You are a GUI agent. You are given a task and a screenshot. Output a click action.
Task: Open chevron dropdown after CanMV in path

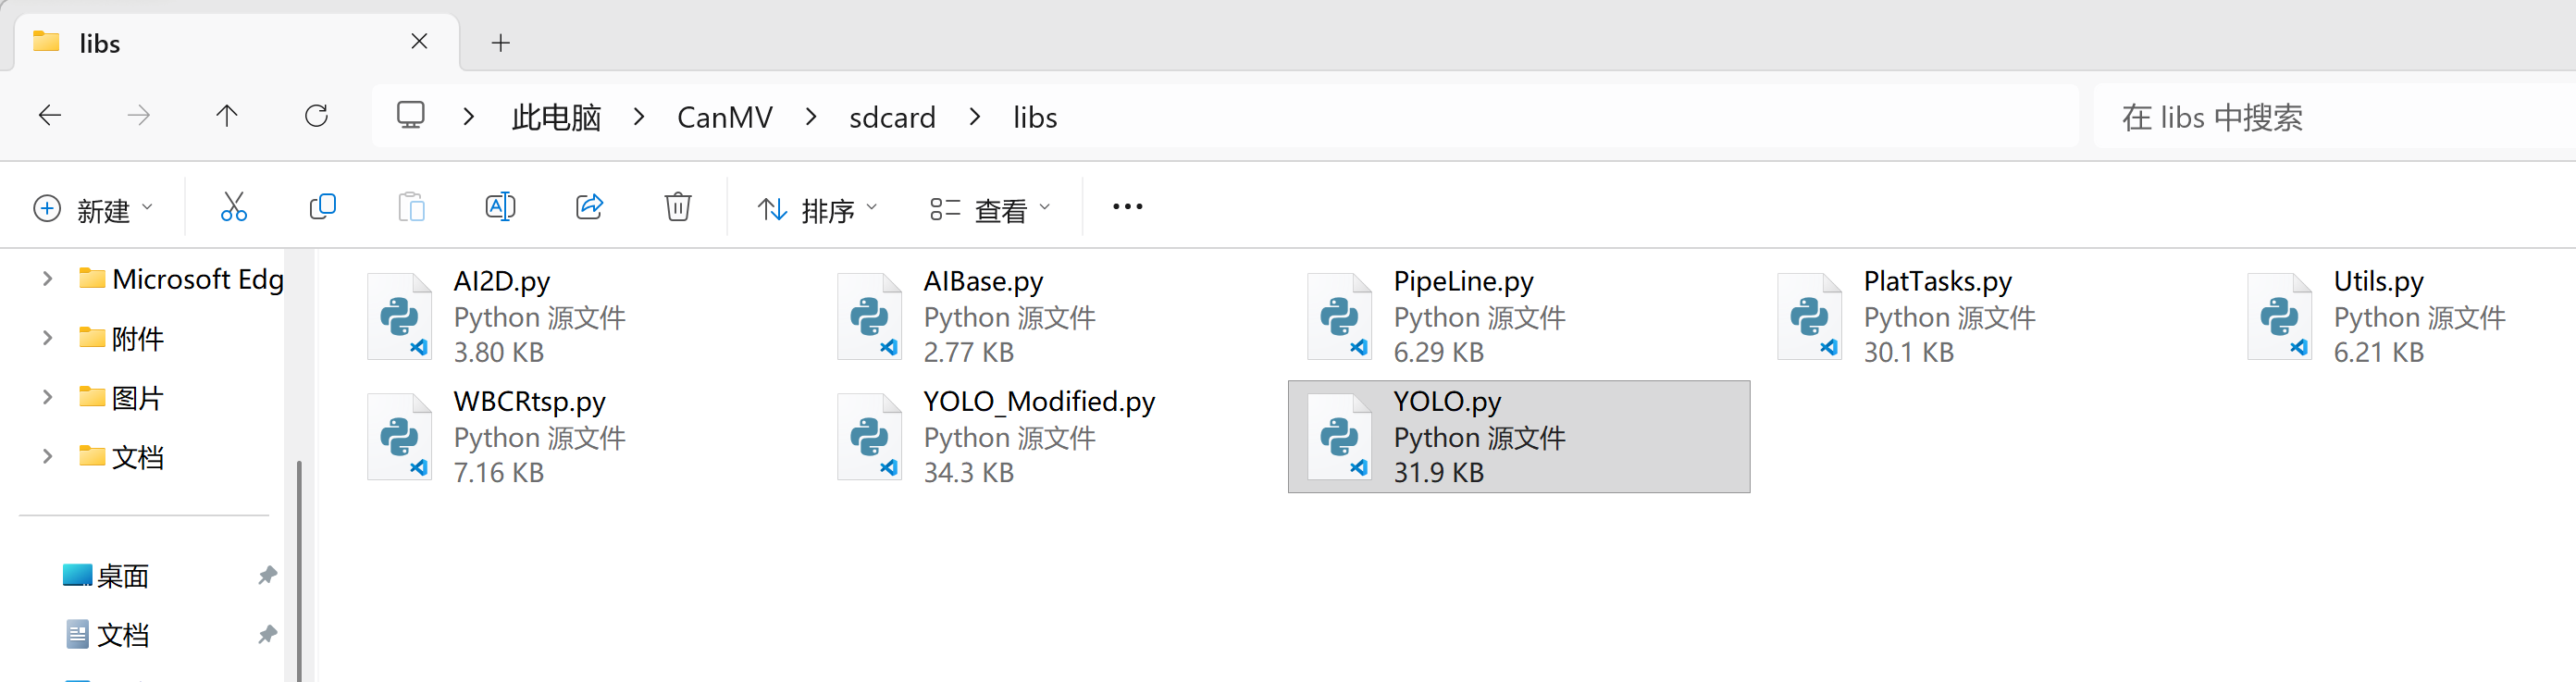(x=811, y=117)
